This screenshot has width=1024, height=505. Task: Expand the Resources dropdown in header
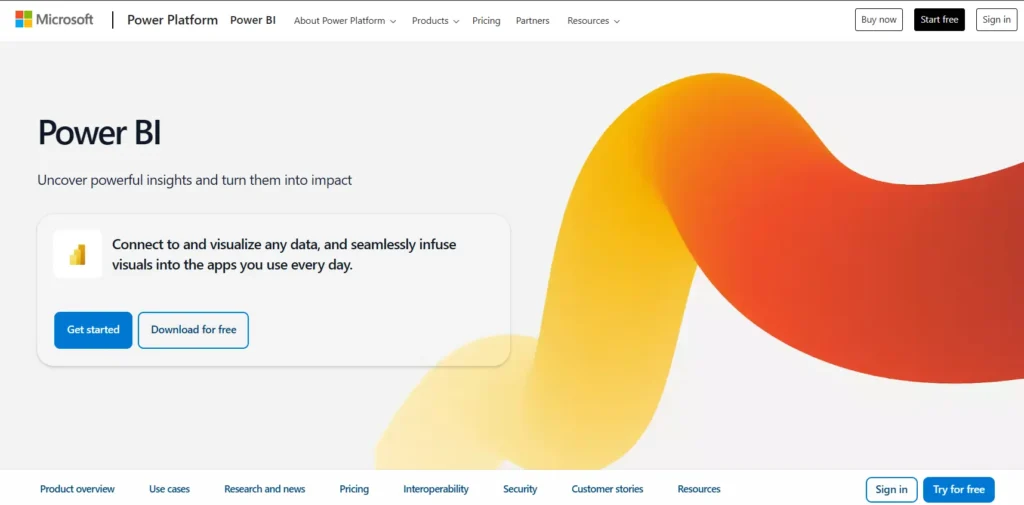click(x=594, y=21)
